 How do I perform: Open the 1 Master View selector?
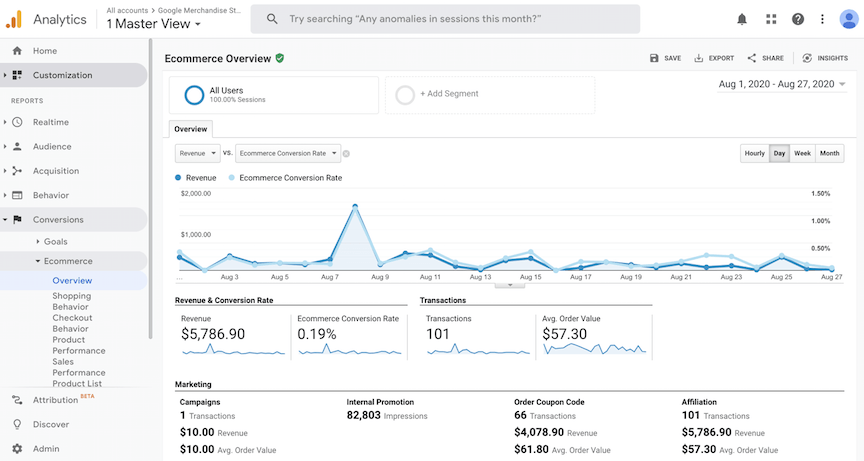click(x=153, y=24)
